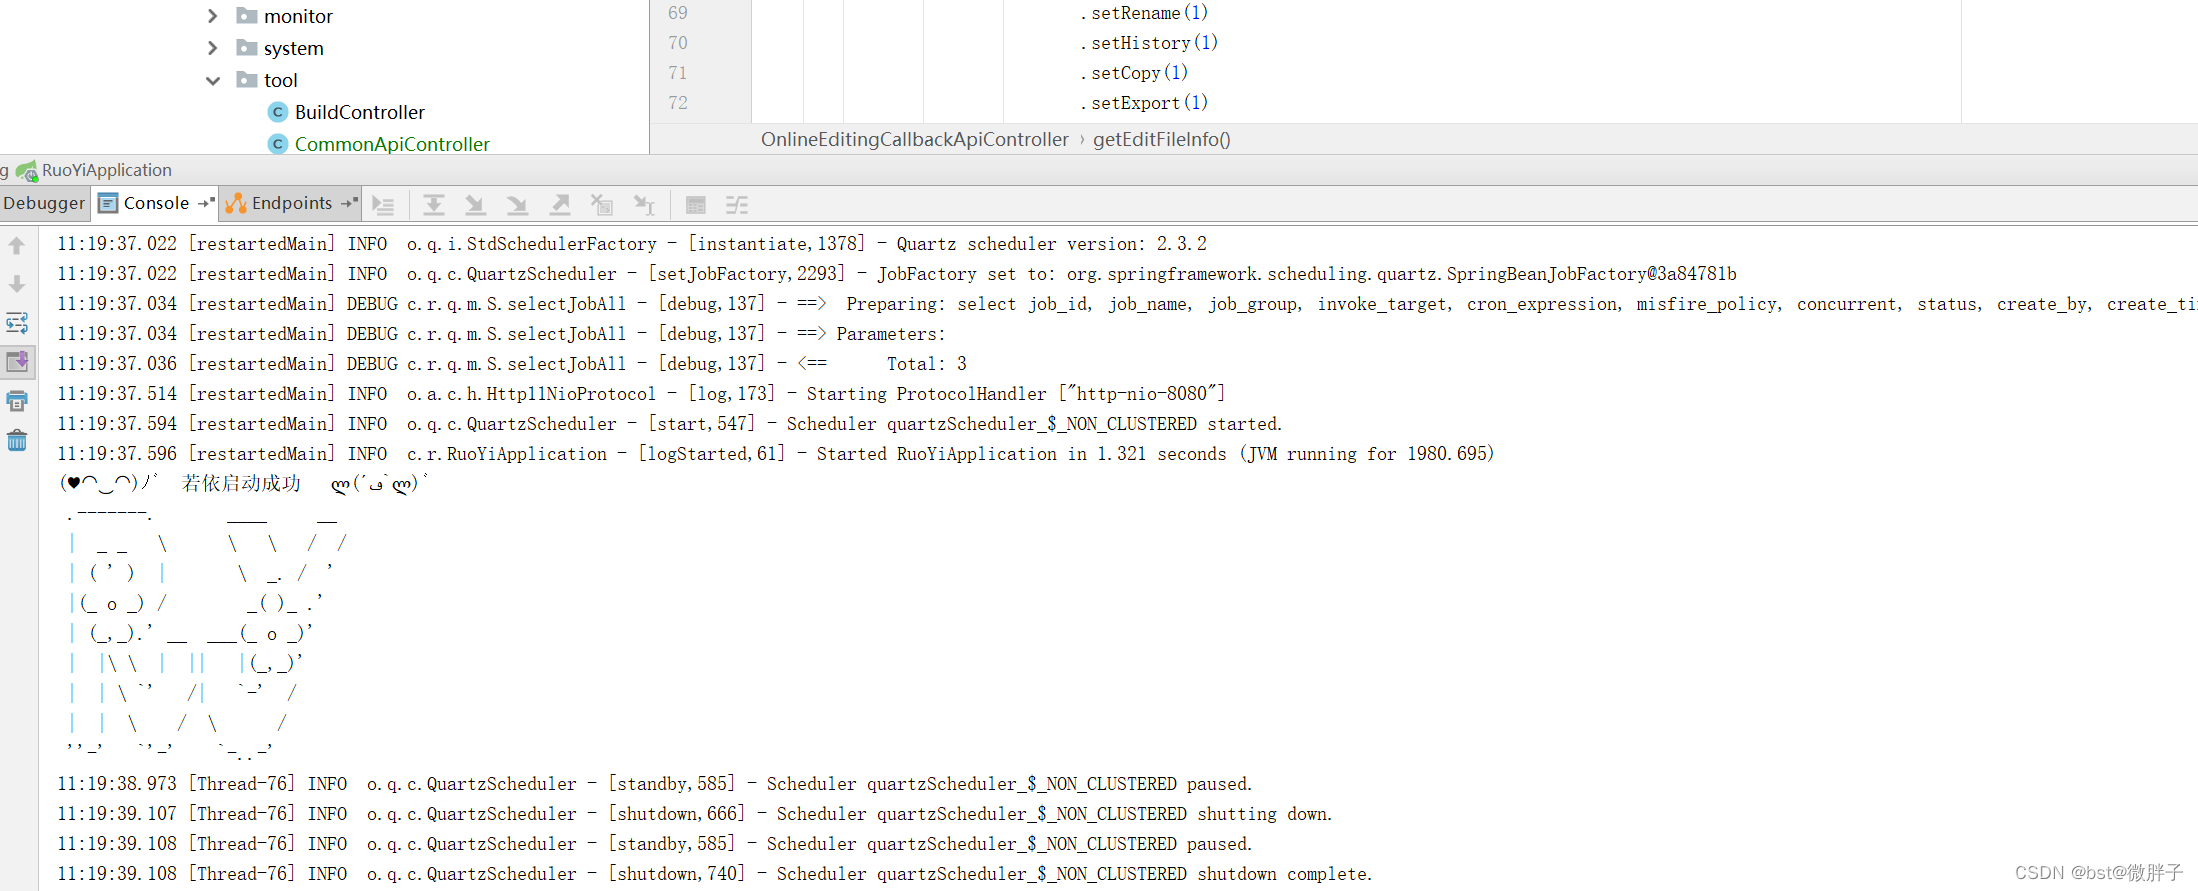This screenshot has width=2198, height=891.
Task: Click the Print console icon
Action: (x=17, y=401)
